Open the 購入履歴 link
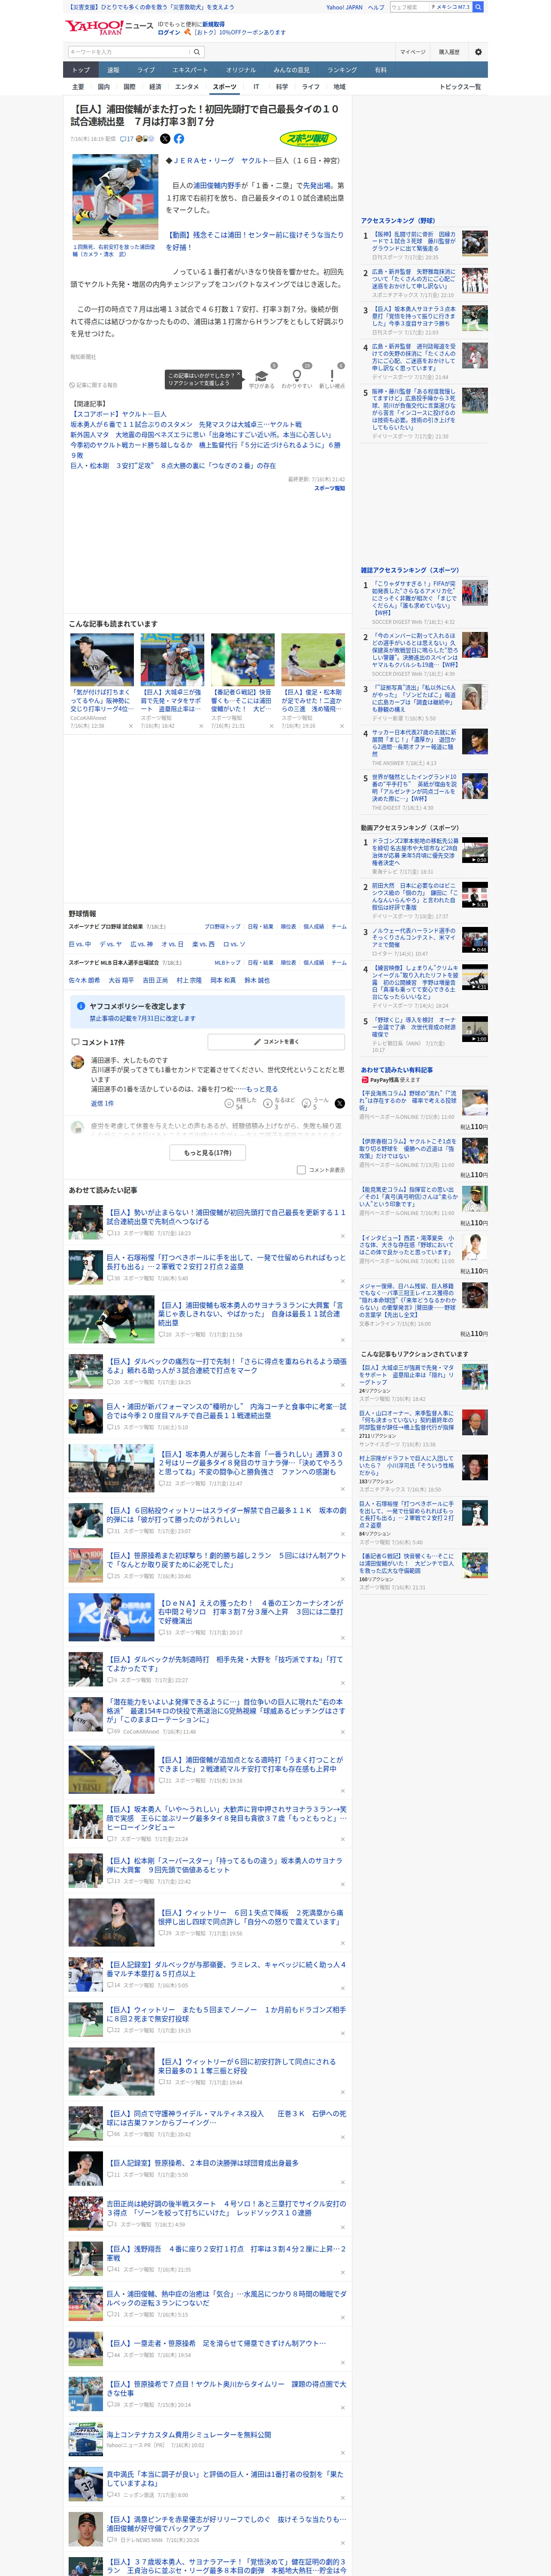Viewport: 551px width, 2576px height. [x=449, y=52]
